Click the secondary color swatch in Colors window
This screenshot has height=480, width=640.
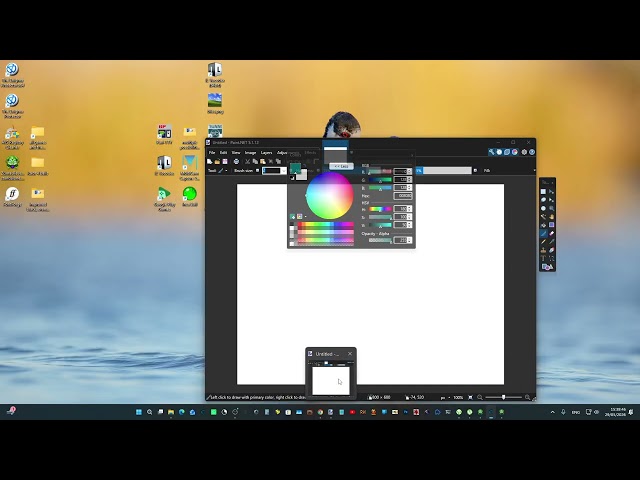(304, 176)
